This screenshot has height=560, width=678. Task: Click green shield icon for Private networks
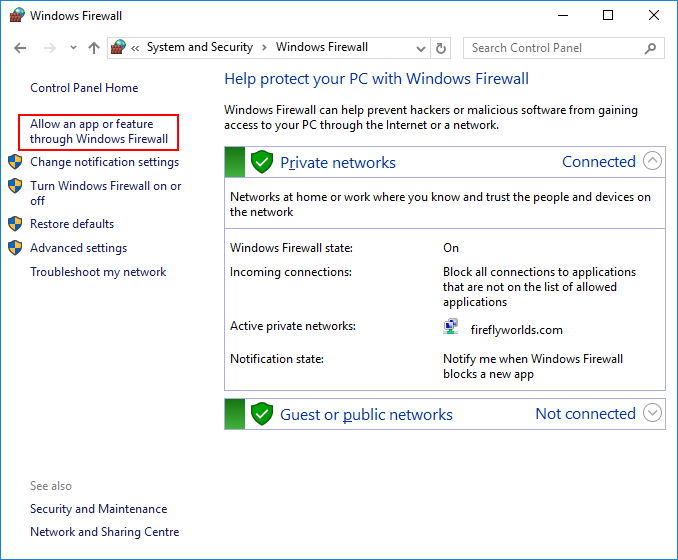pos(262,162)
